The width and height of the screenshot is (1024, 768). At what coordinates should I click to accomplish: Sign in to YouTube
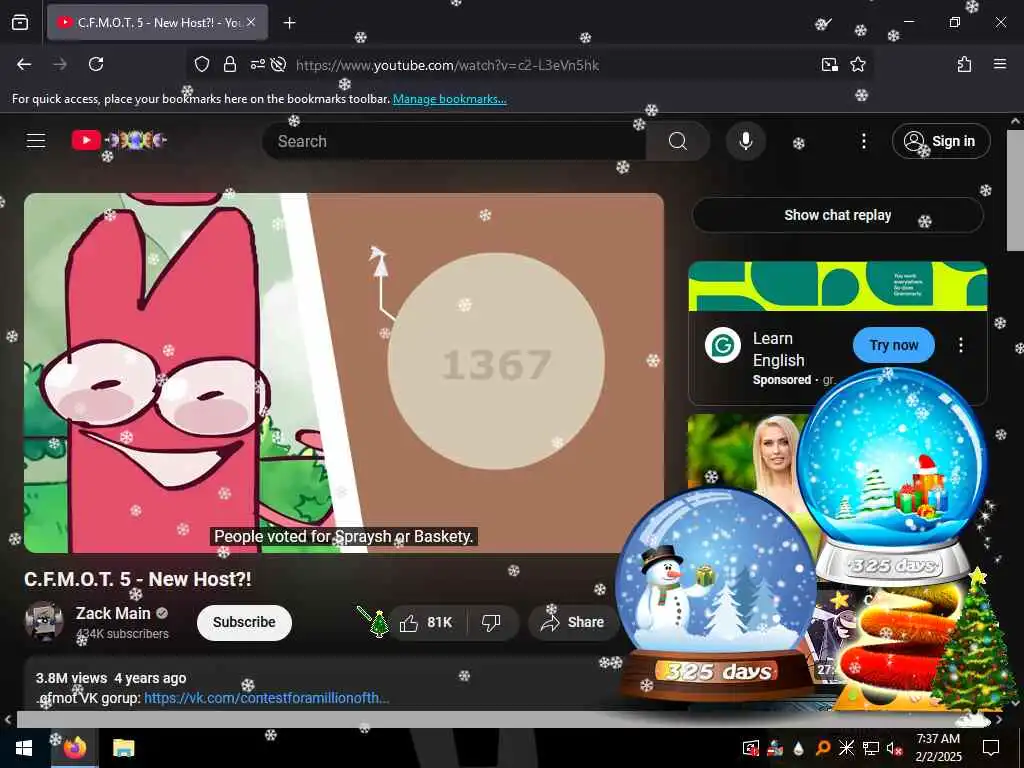click(x=941, y=141)
